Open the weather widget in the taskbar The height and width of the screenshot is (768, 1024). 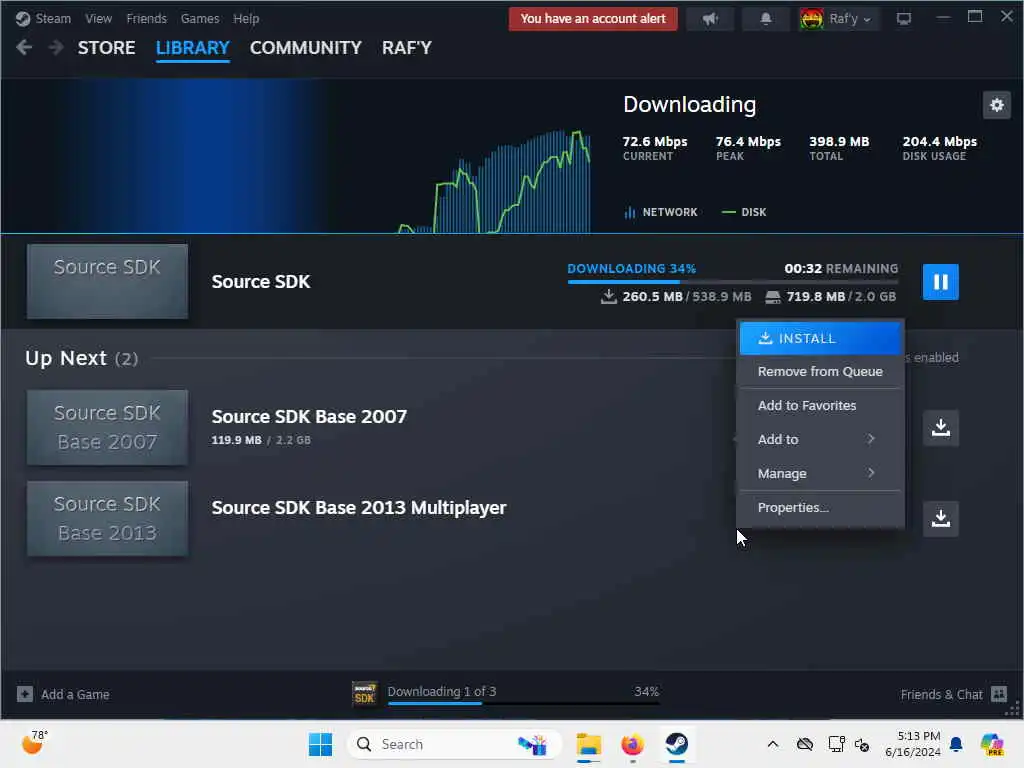(34, 743)
